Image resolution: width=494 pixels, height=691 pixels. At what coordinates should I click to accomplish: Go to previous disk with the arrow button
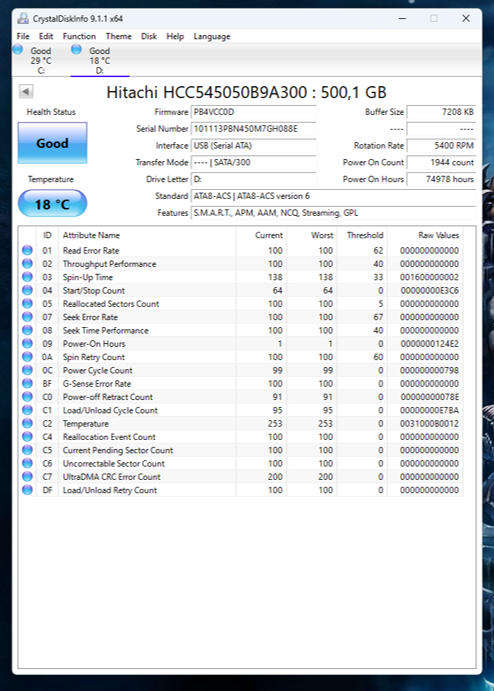pyautogui.click(x=26, y=92)
